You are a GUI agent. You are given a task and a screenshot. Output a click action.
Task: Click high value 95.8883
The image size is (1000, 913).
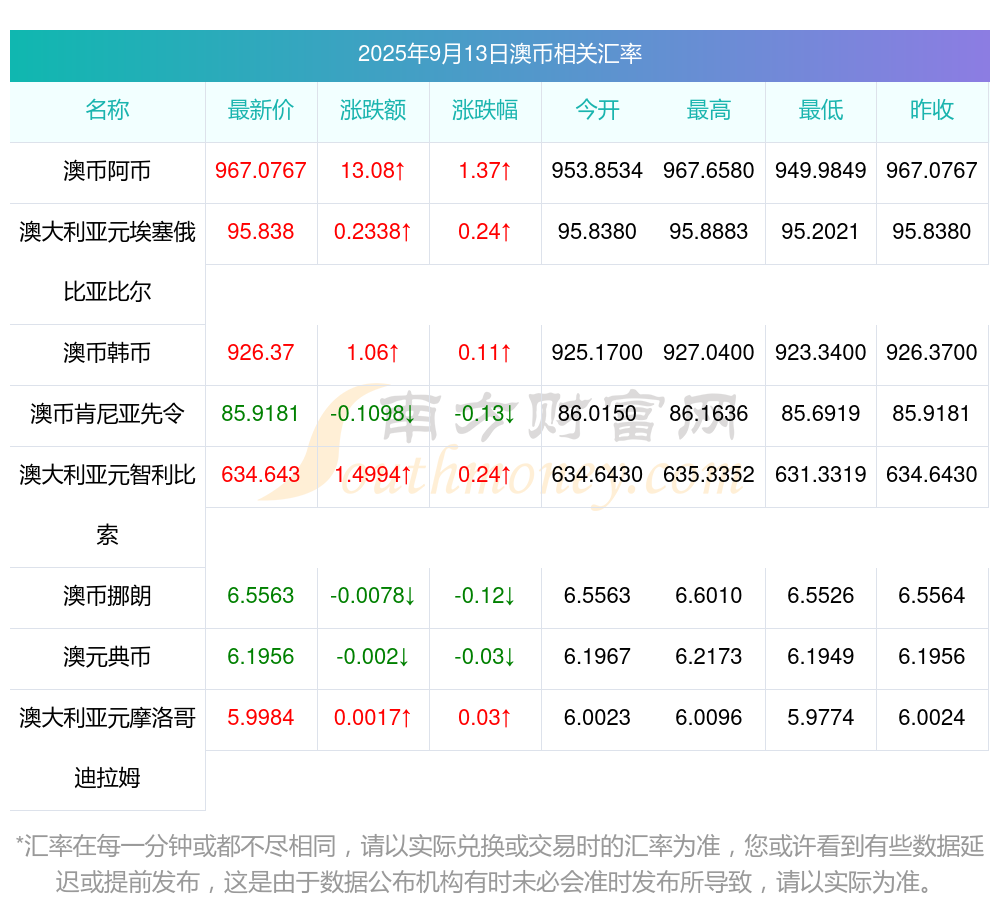point(709,231)
